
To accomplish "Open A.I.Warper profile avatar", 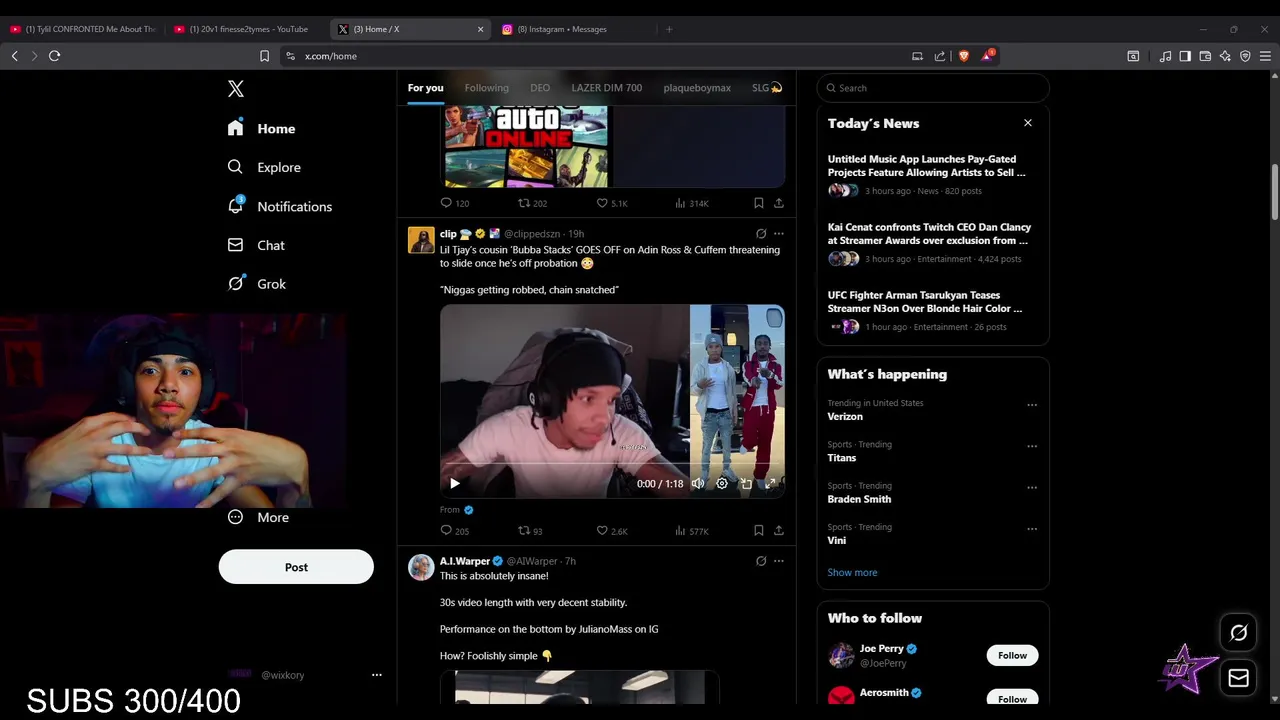I will [421, 568].
